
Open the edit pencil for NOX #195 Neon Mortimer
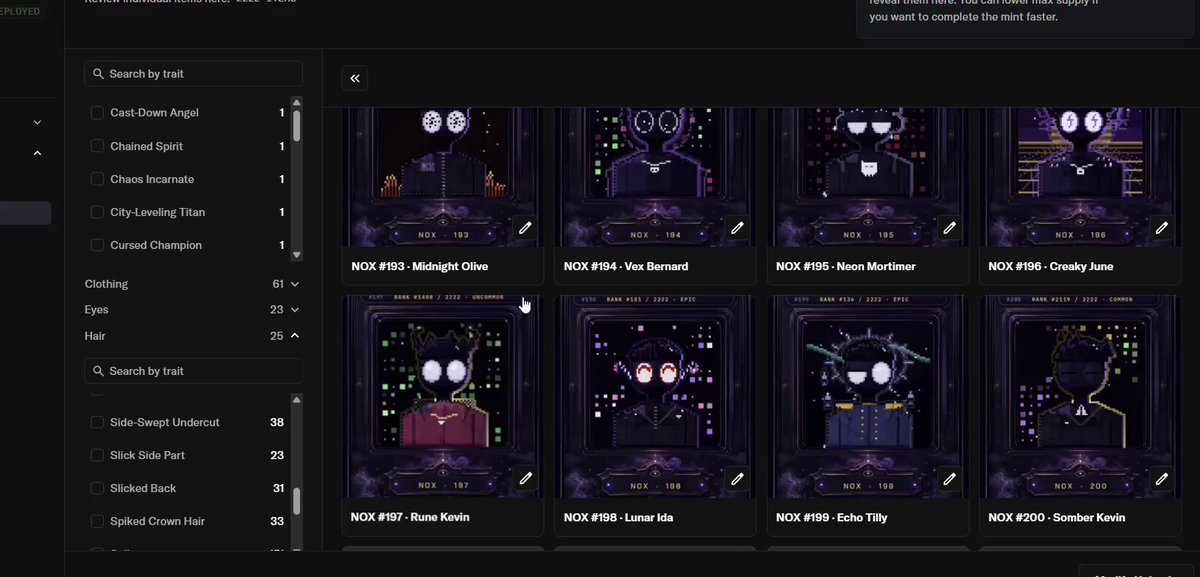point(949,228)
